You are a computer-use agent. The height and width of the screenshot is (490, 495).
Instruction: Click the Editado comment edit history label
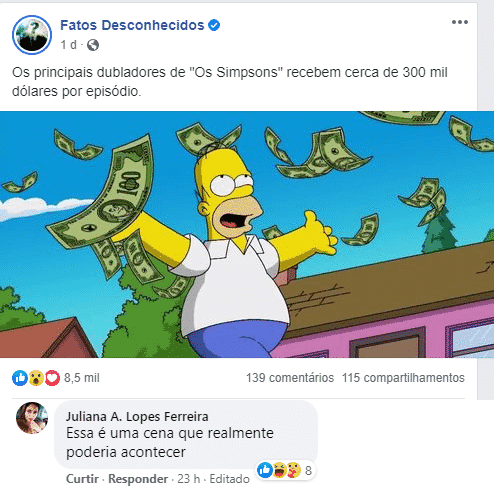229,479
